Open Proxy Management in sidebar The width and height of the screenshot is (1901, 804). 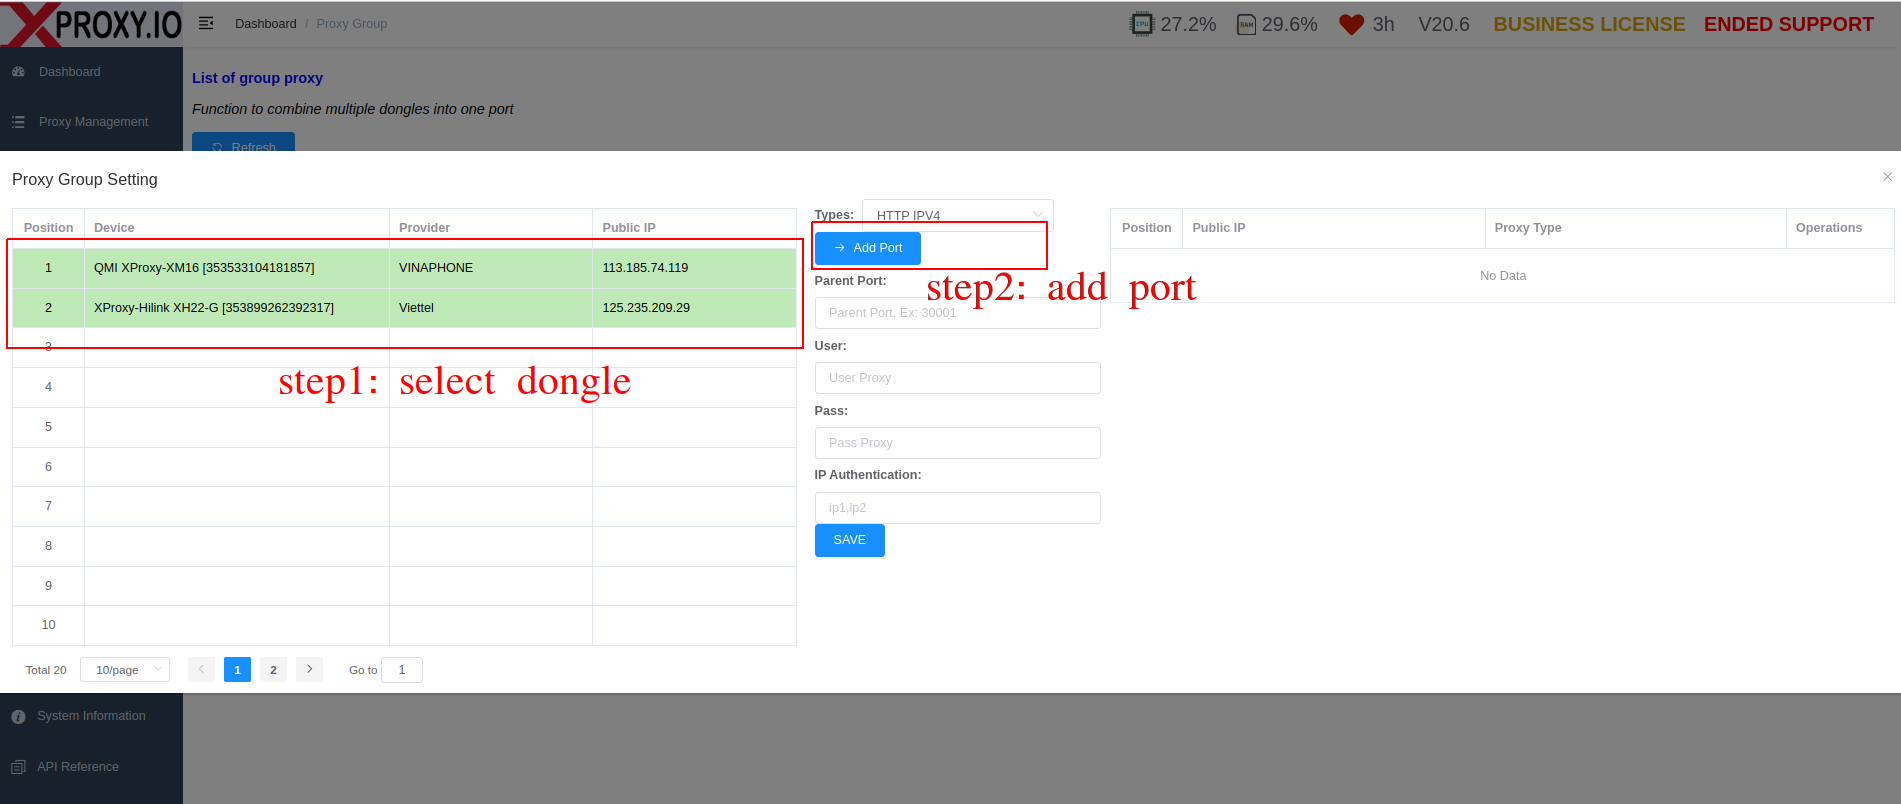(x=93, y=122)
